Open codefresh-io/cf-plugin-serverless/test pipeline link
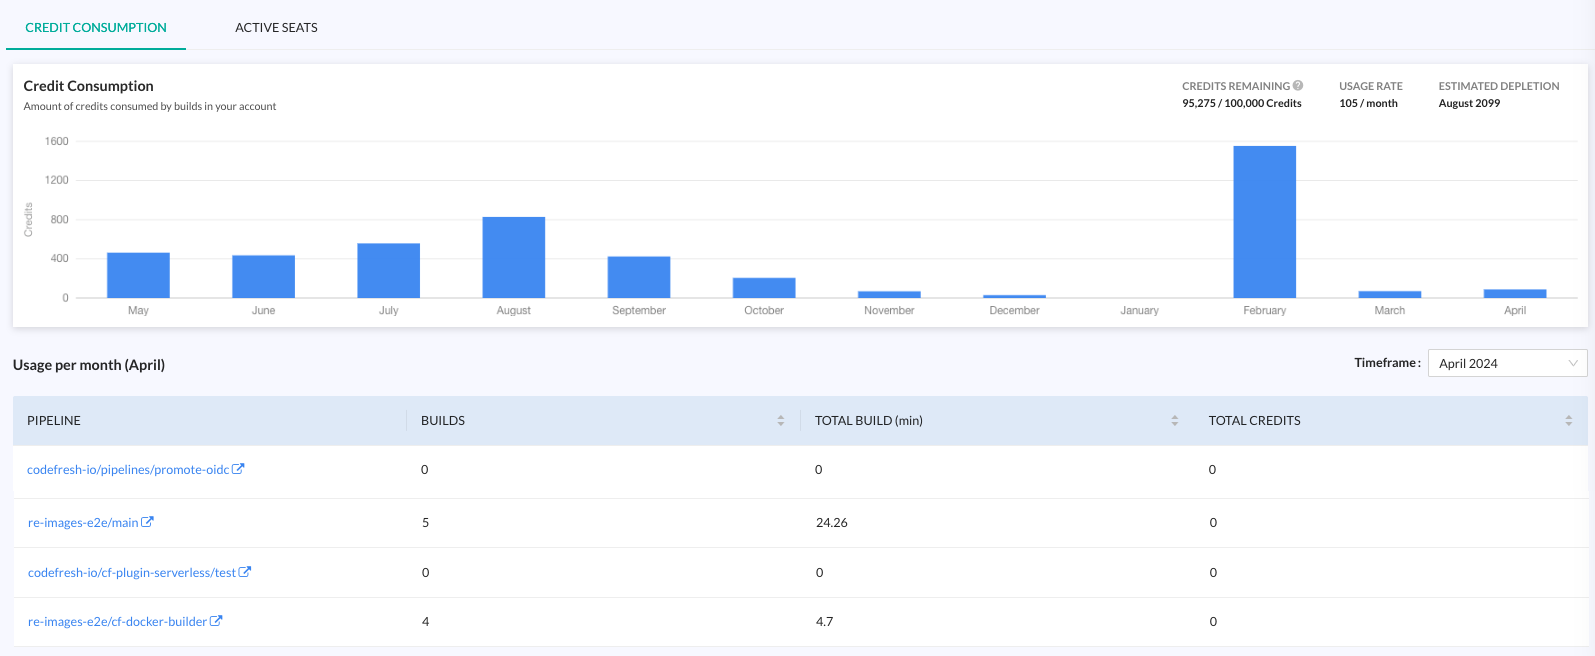 (132, 573)
